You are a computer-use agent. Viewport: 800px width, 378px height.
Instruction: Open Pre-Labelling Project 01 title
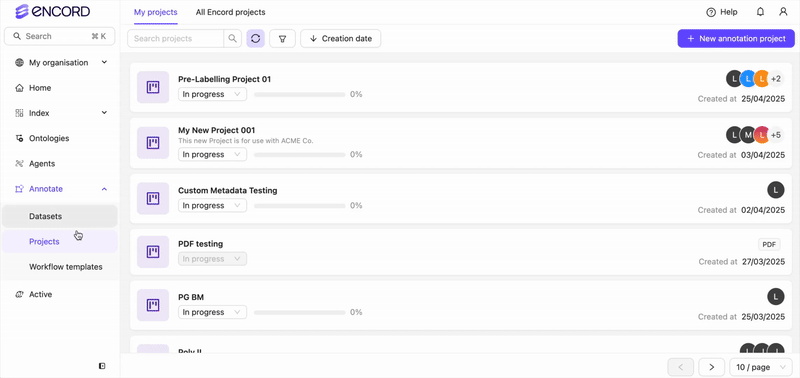(x=224, y=79)
